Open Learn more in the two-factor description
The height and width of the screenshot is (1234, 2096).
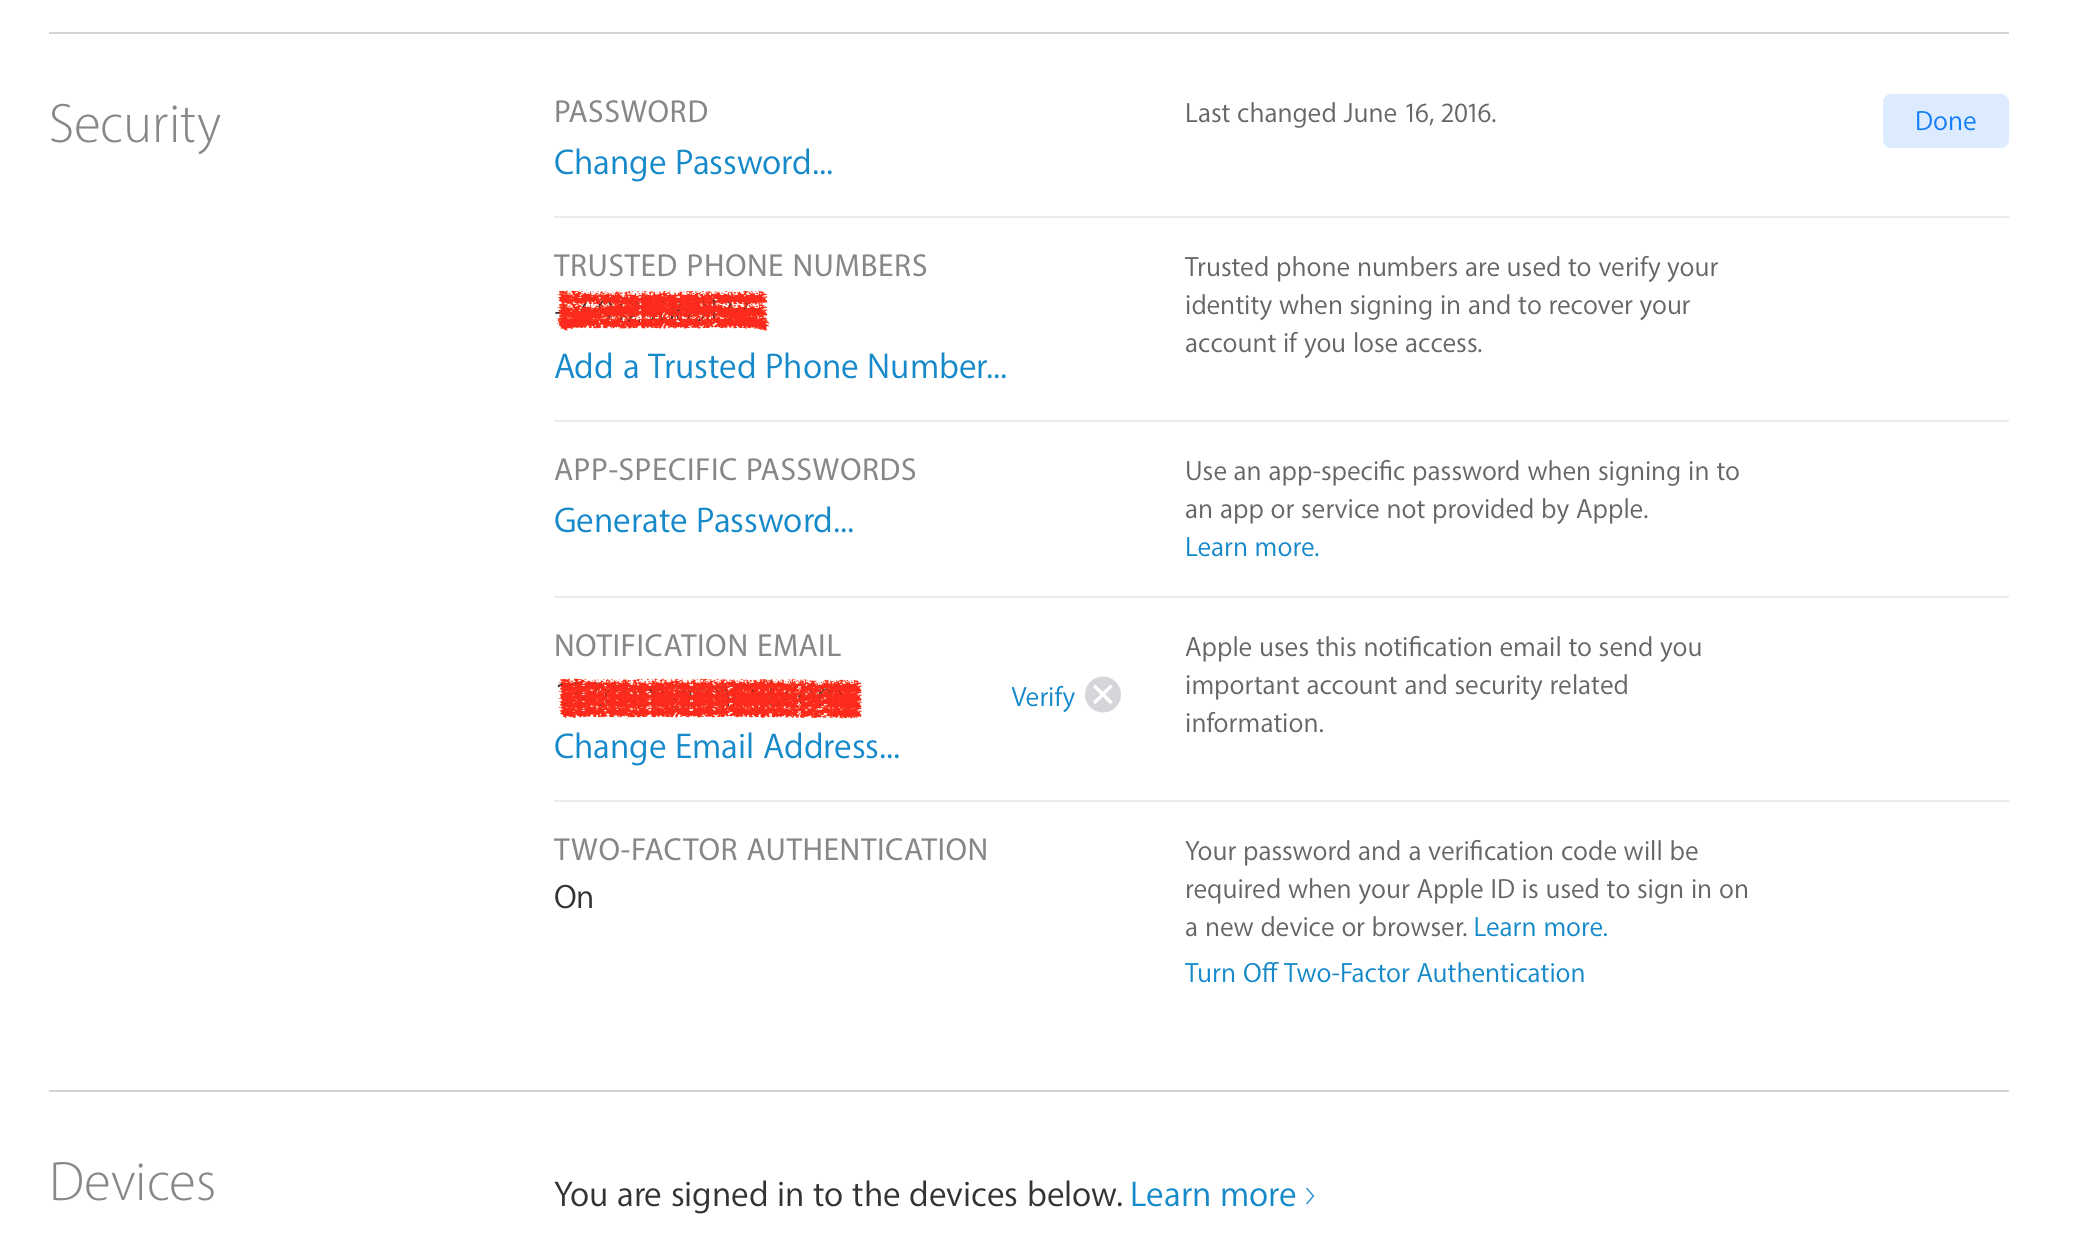(1539, 928)
